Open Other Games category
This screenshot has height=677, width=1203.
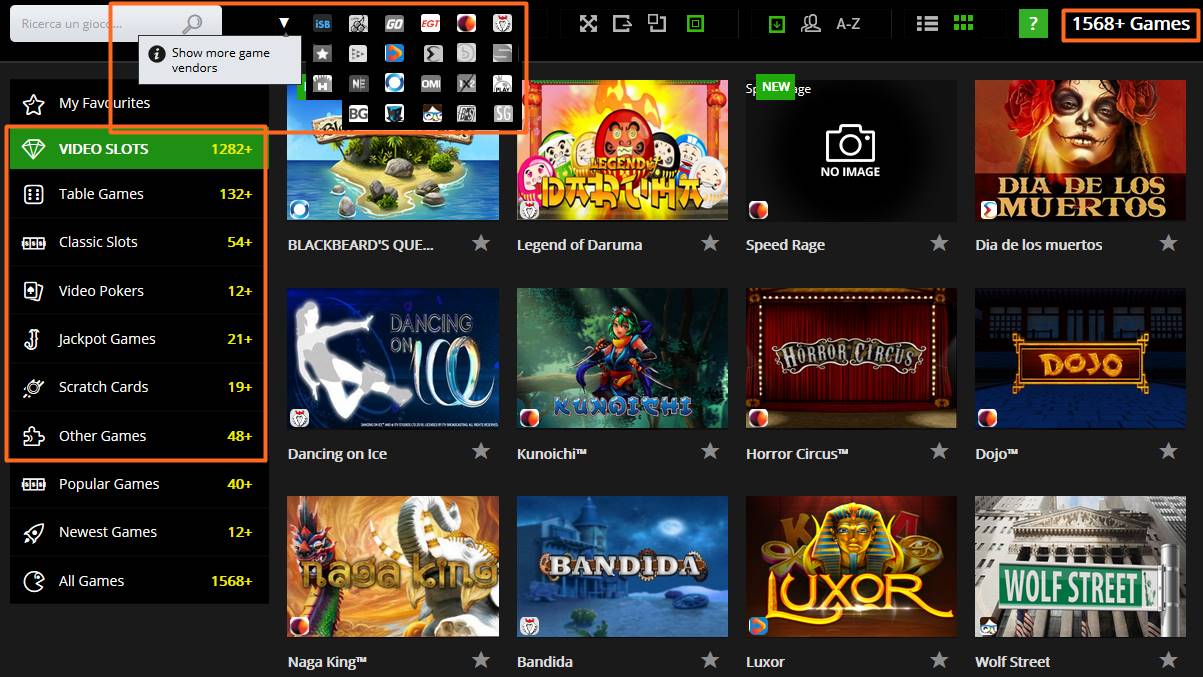(x=139, y=436)
